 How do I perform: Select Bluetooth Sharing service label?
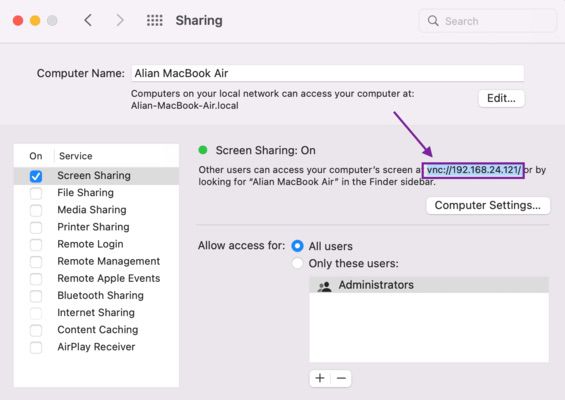click(101, 295)
